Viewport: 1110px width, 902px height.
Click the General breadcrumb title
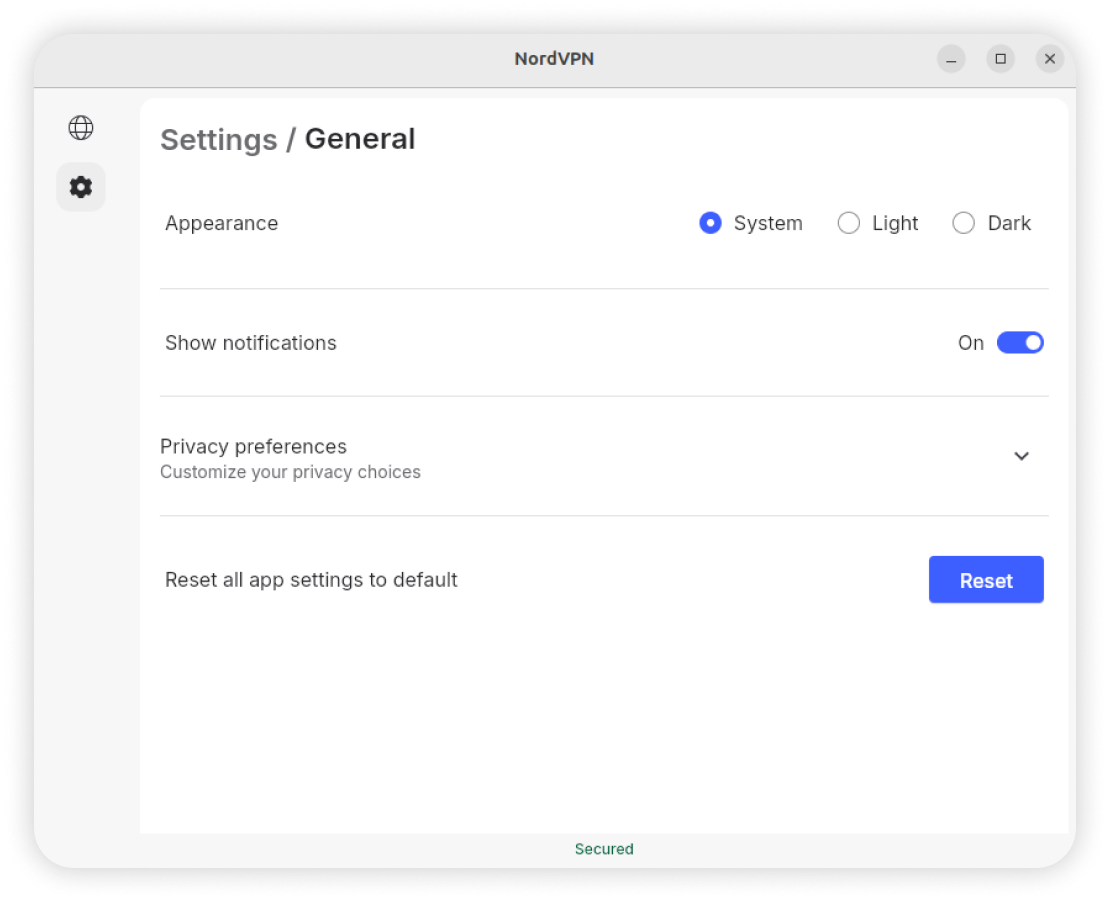360,139
